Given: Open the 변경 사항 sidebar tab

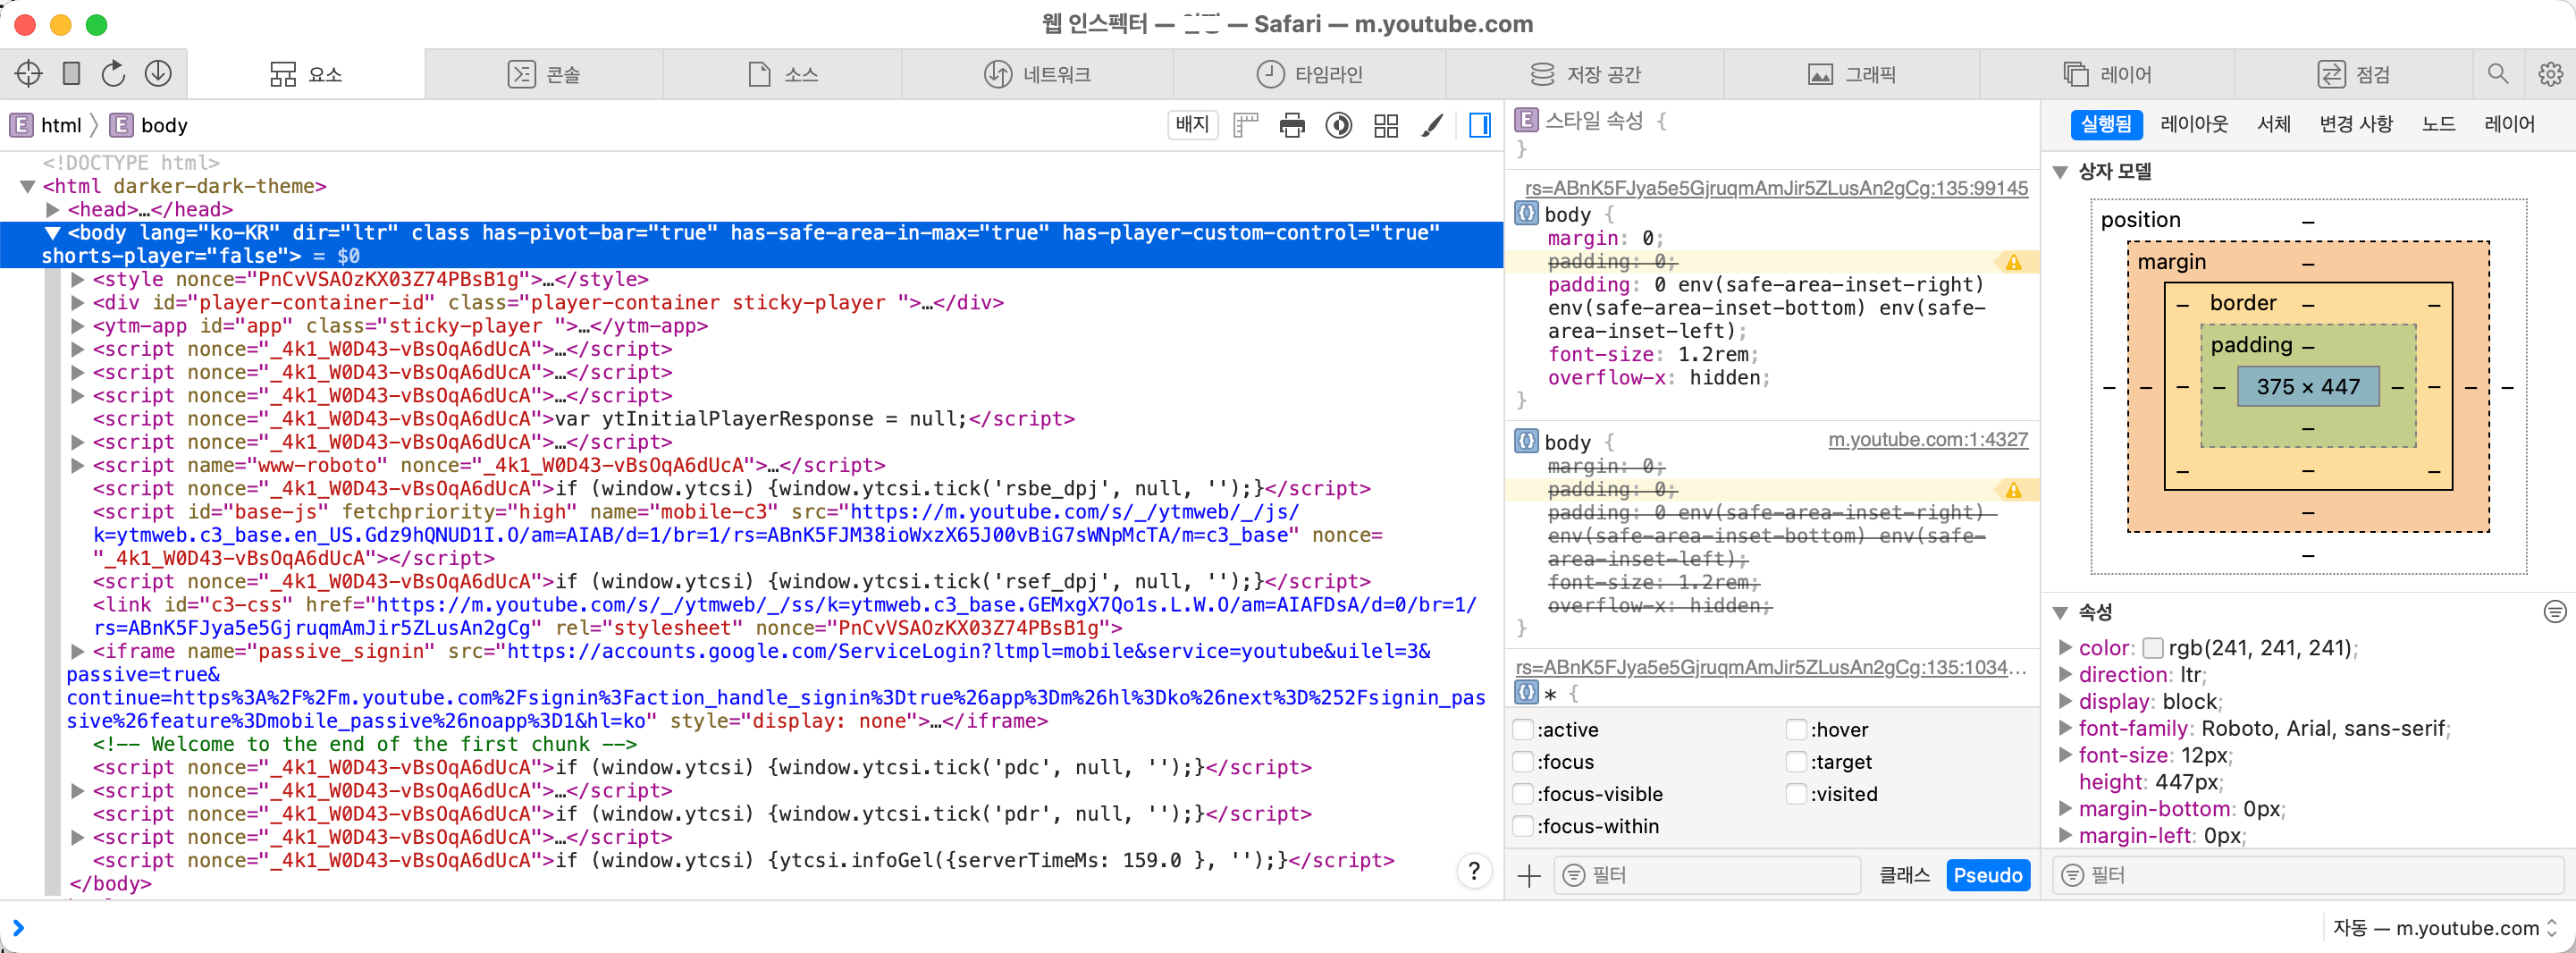Looking at the screenshot, I should pyautogui.click(x=2356, y=124).
